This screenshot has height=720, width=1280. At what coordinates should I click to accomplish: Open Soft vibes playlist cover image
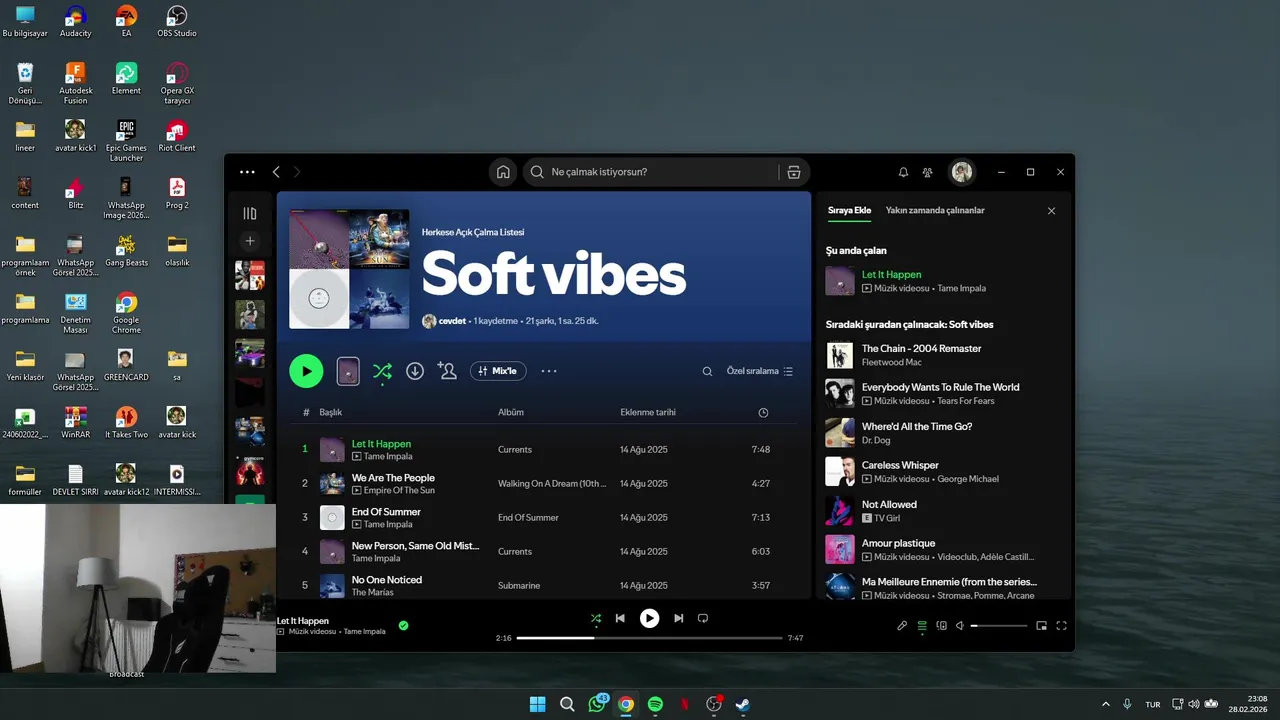(x=349, y=269)
